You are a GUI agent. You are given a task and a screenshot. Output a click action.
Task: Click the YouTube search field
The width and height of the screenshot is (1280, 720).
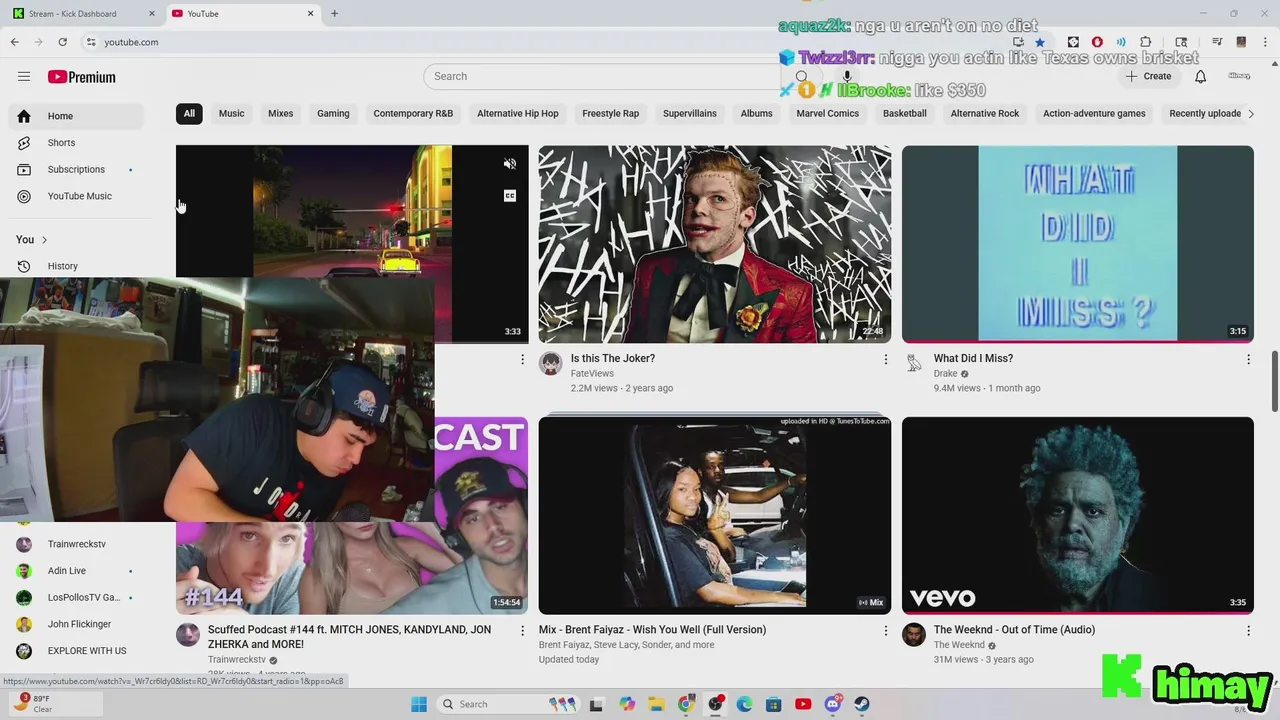click(600, 77)
